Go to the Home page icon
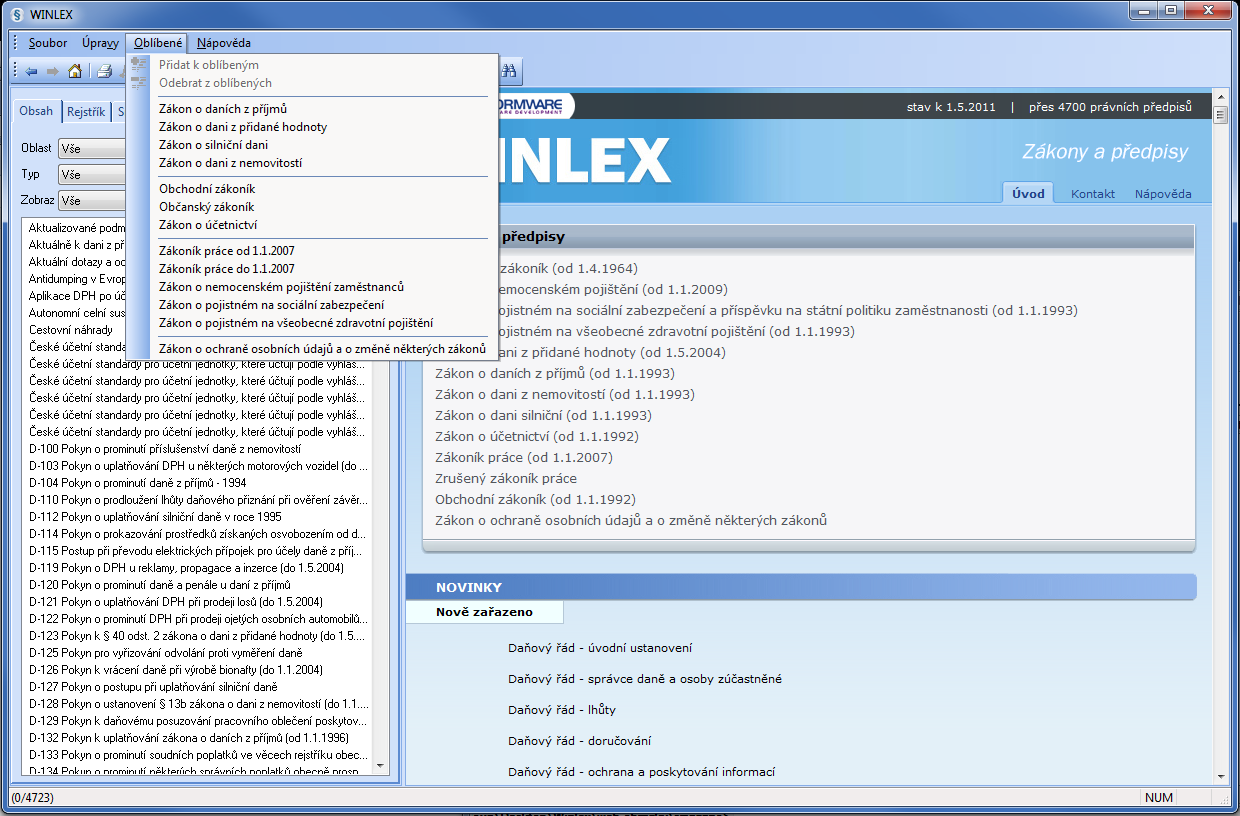 [x=75, y=71]
